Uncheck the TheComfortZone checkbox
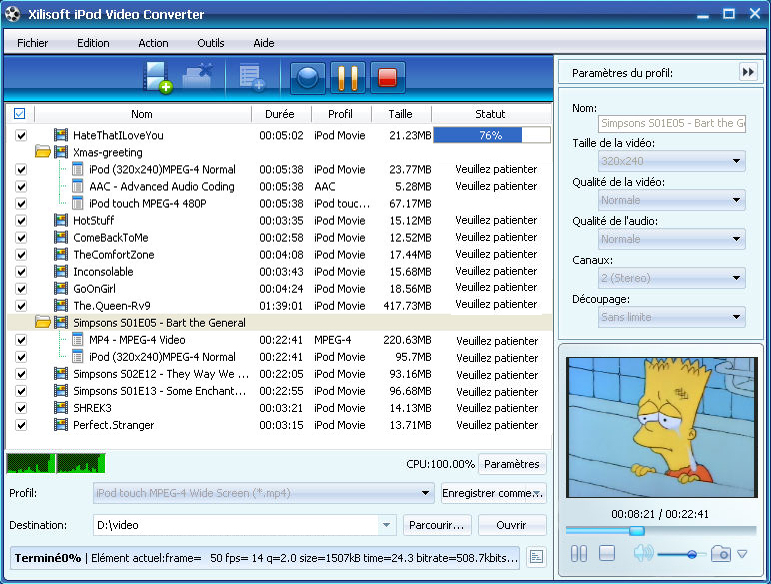Viewport: 771px width, 584px height. pos(21,255)
